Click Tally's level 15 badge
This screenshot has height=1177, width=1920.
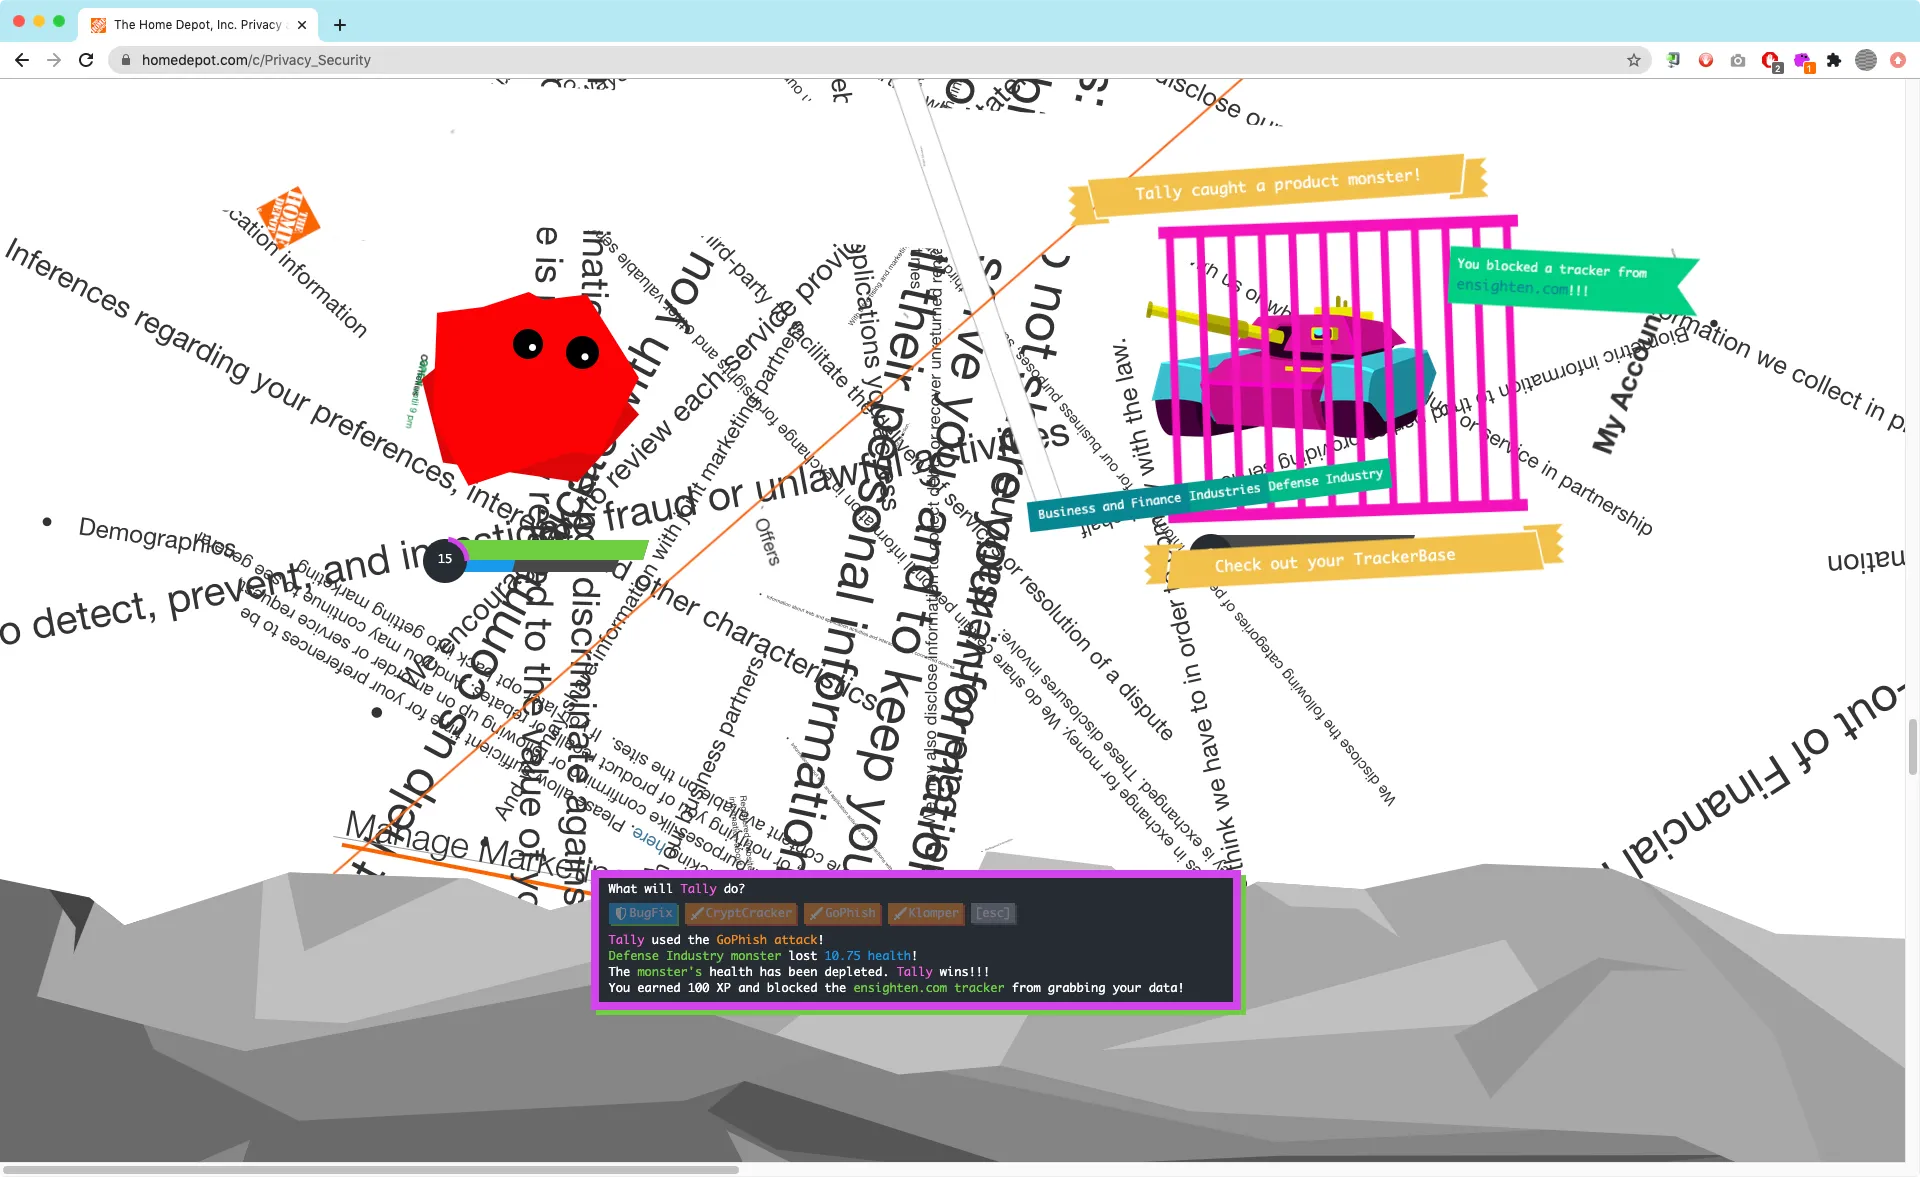pos(445,559)
